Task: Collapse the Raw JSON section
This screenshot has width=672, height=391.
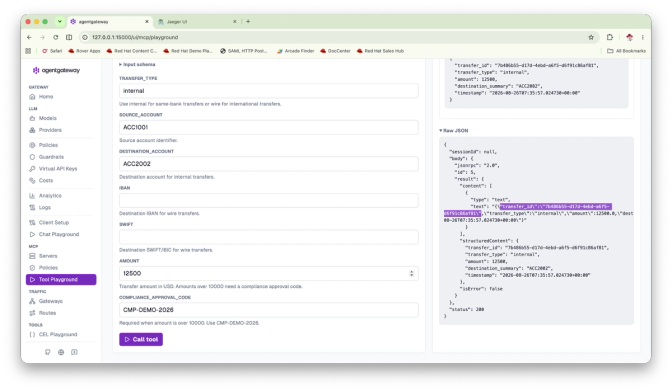Action: [454, 131]
